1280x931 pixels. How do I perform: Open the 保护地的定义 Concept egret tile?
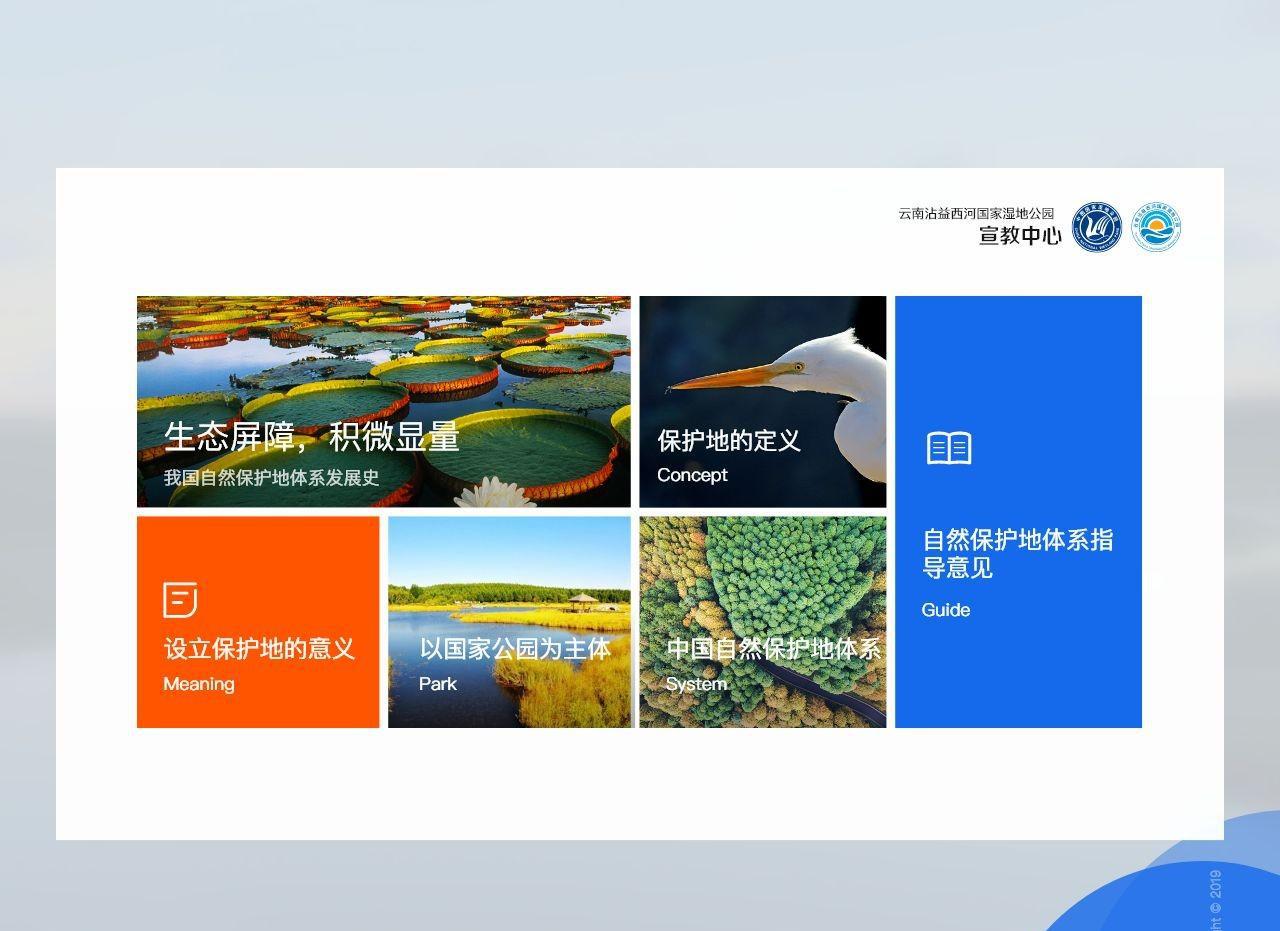pyautogui.click(x=763, y=402)
